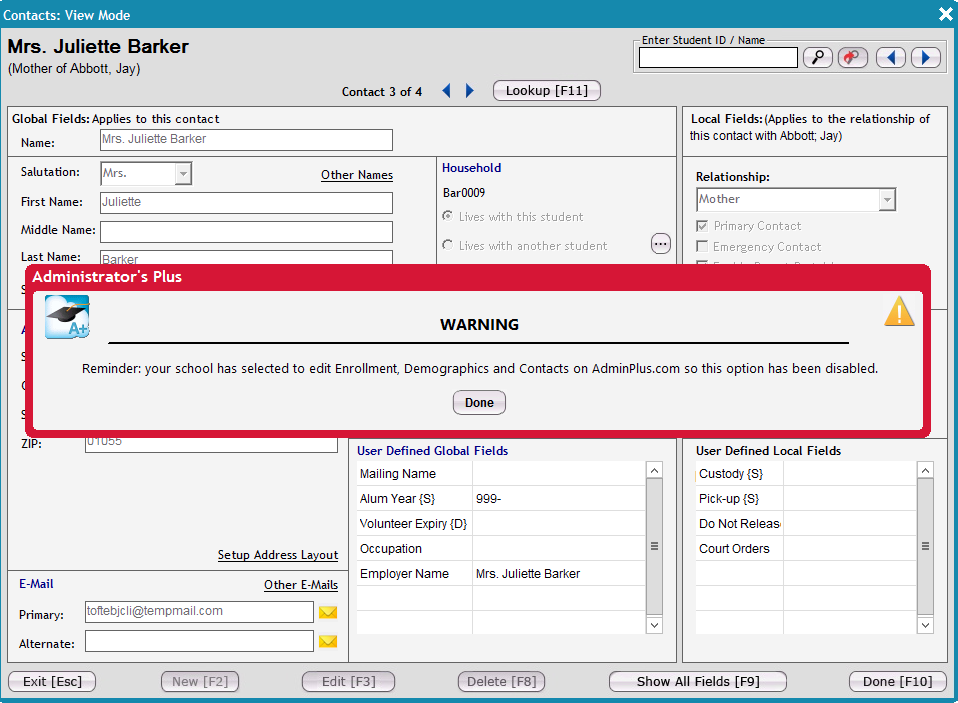Click the Delete [F8] button

click(502, 681)
